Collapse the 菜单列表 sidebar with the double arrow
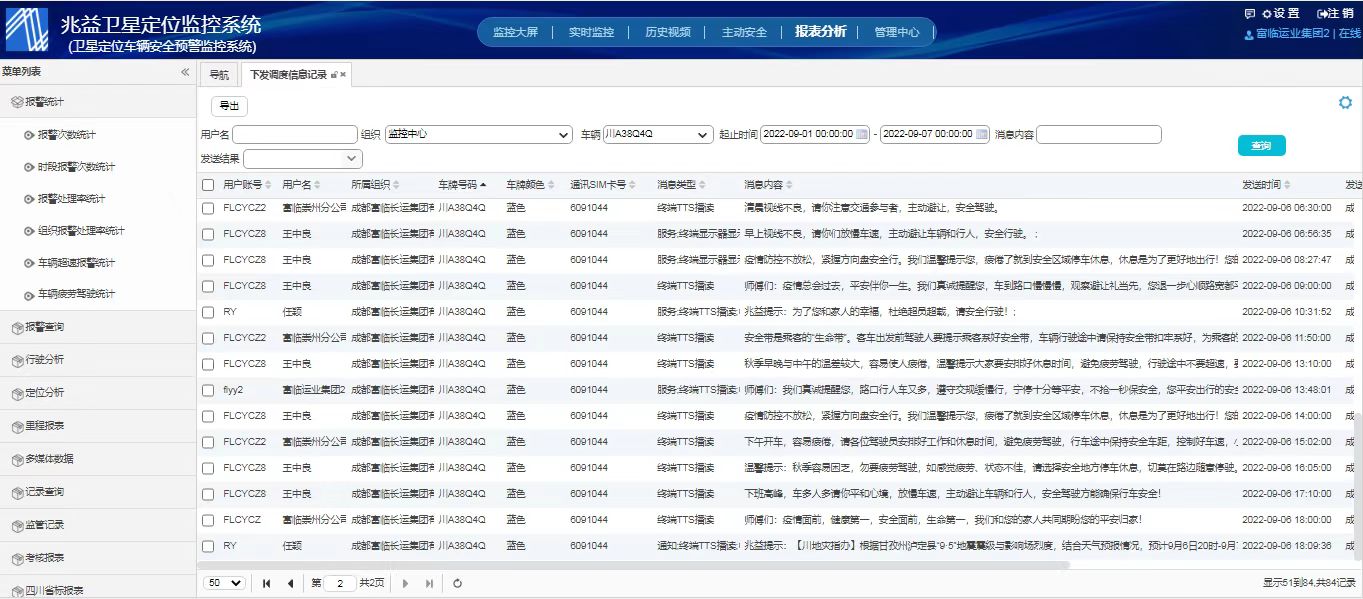The image size is (1363, 599). (x=185, y=72)
